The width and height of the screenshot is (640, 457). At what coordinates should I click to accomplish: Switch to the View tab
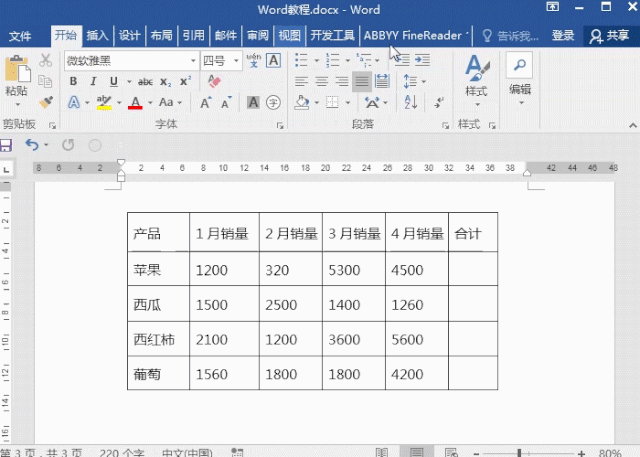tap(289, 35)
